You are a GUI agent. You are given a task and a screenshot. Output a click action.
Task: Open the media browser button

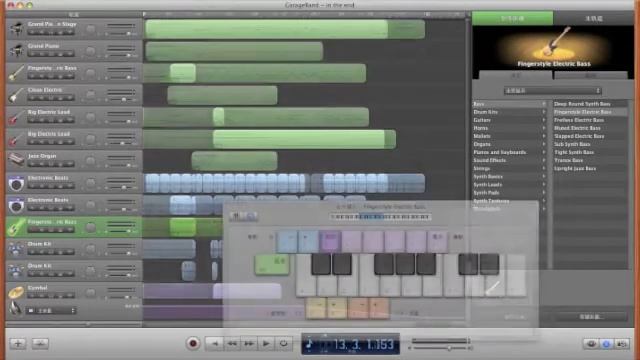622,344
